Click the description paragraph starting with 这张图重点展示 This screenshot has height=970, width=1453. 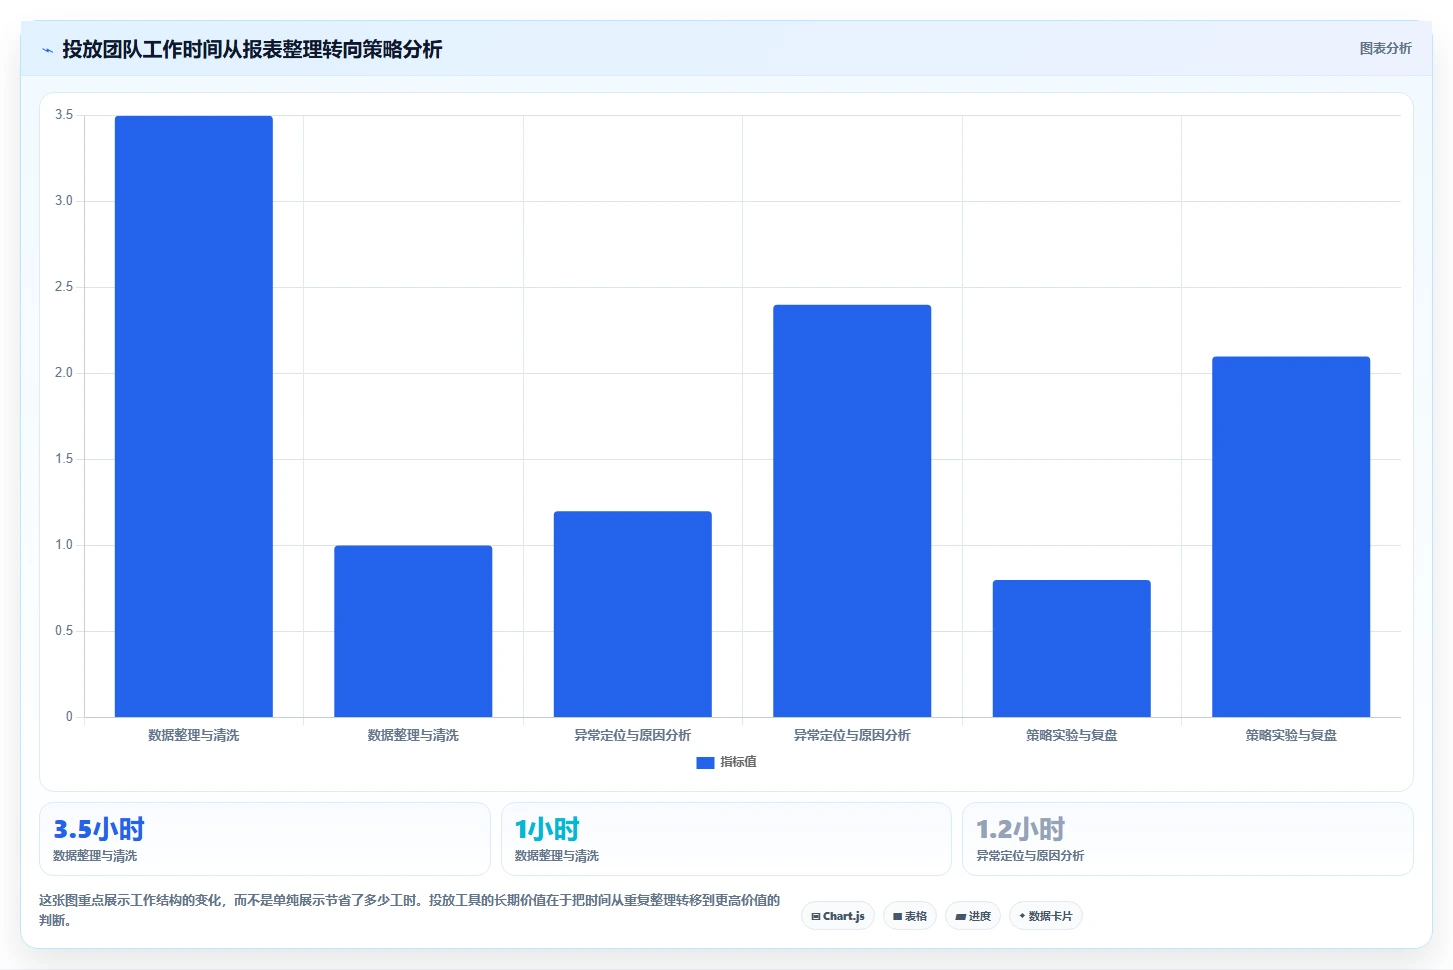(410, 910)
